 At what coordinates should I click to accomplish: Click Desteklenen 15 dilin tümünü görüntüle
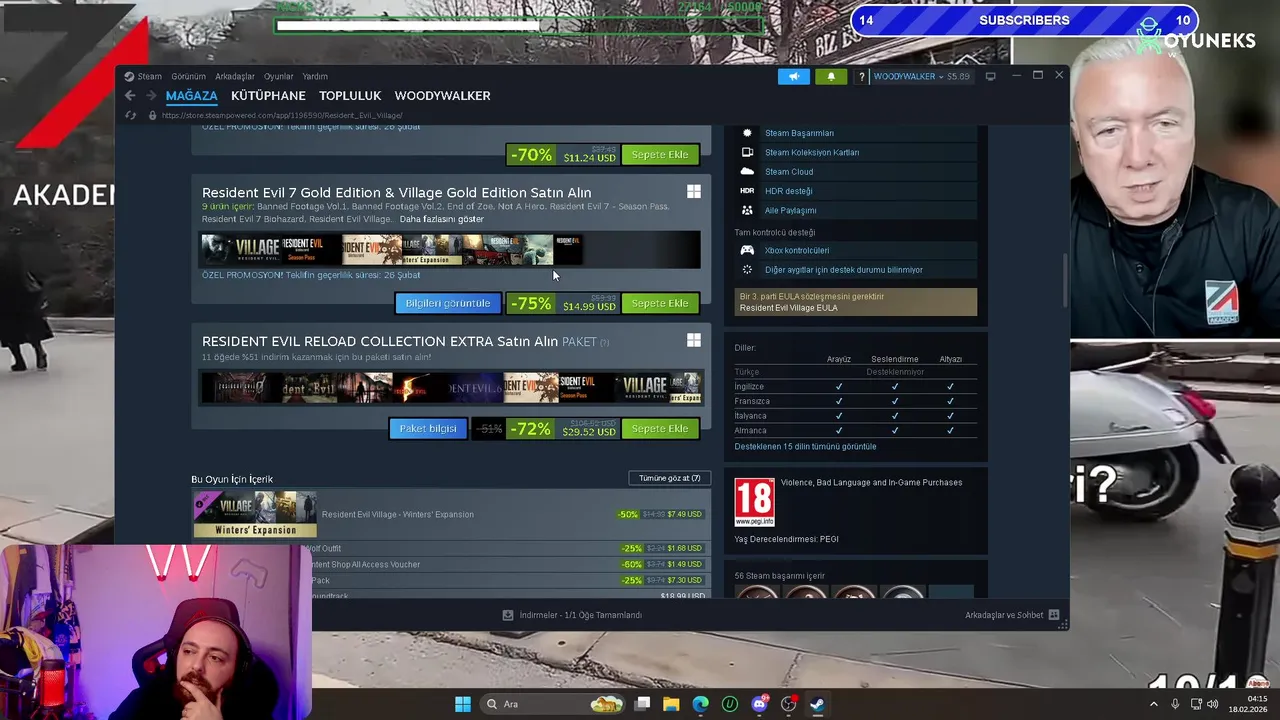point(805,446)
